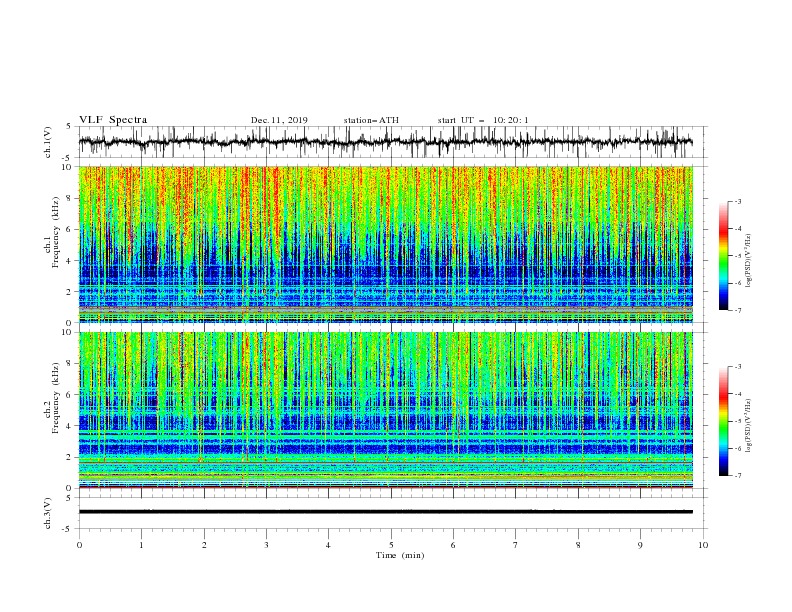The width and height of the screenshot is (792, 612).
Task: Click the ch.2 spectrogram plot
Action: 386,410
